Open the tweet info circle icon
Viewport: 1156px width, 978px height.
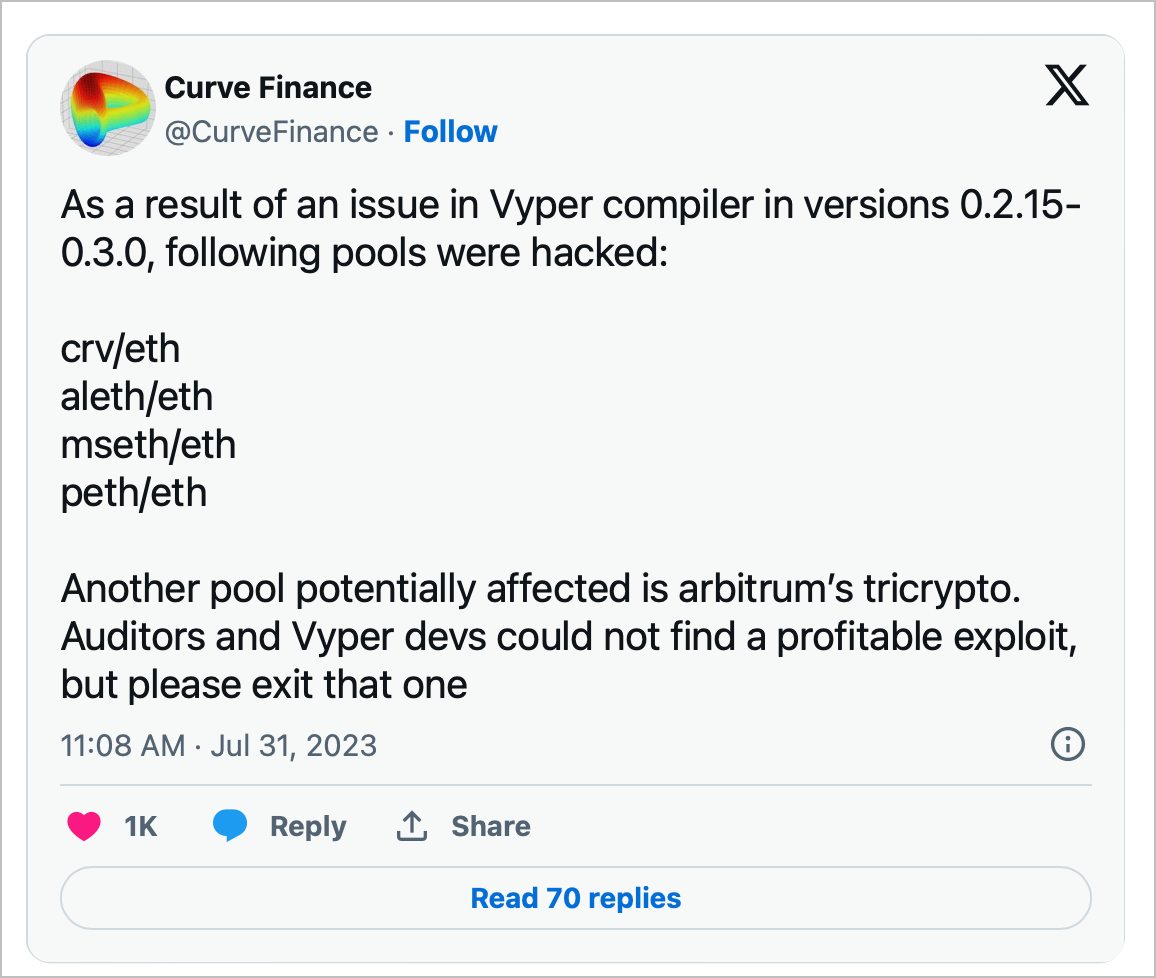click(x=1068, y=744)
